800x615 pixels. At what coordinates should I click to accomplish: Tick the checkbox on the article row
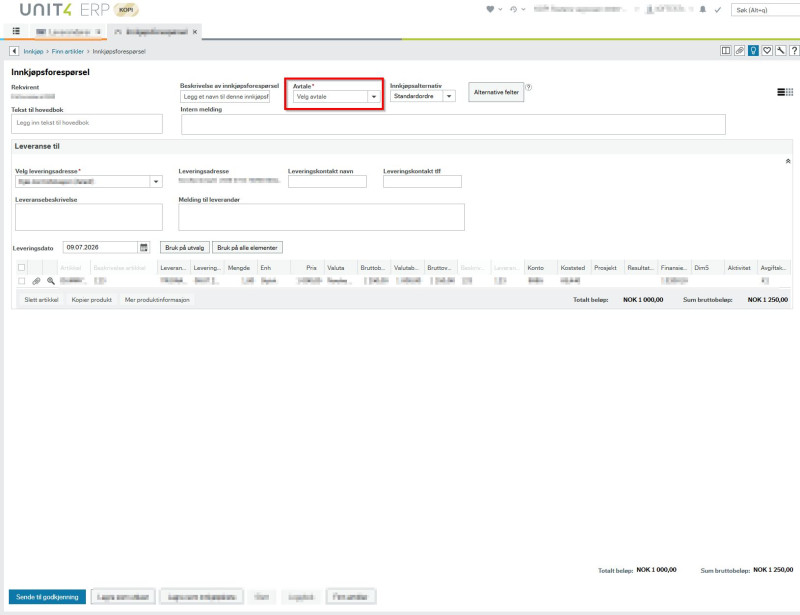(x=21, y=281)
